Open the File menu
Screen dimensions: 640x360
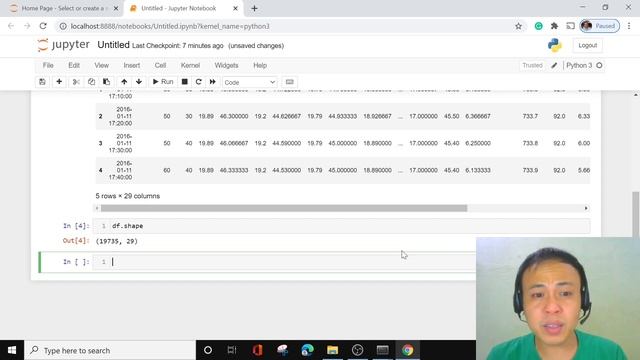pyautogui.click(x=48, y=65)
